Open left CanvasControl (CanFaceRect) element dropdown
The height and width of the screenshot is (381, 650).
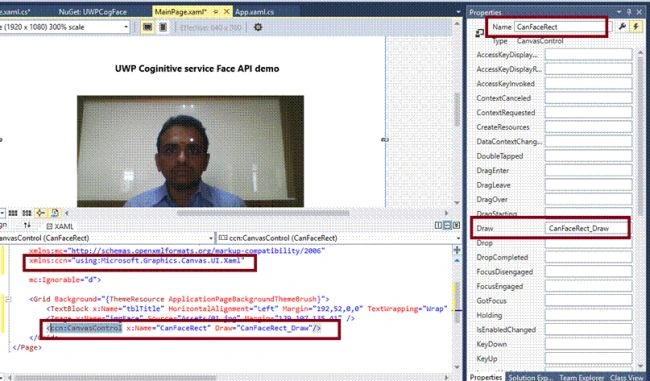[x=211, y=238]
